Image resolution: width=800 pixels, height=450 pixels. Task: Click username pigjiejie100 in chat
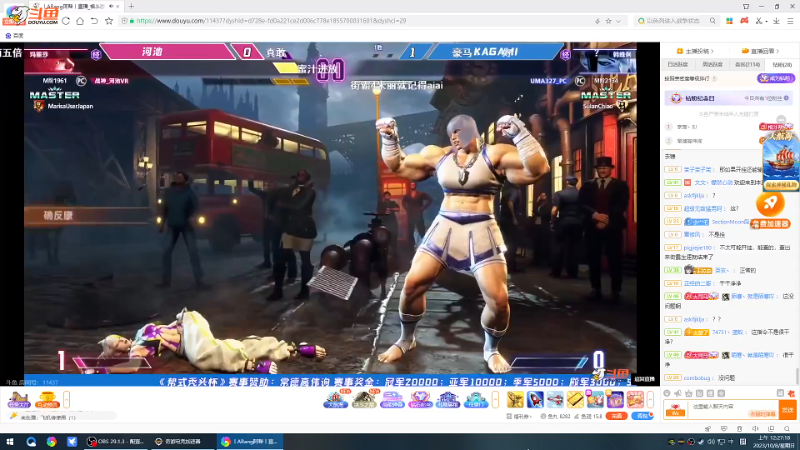click(x=697, y=247)
